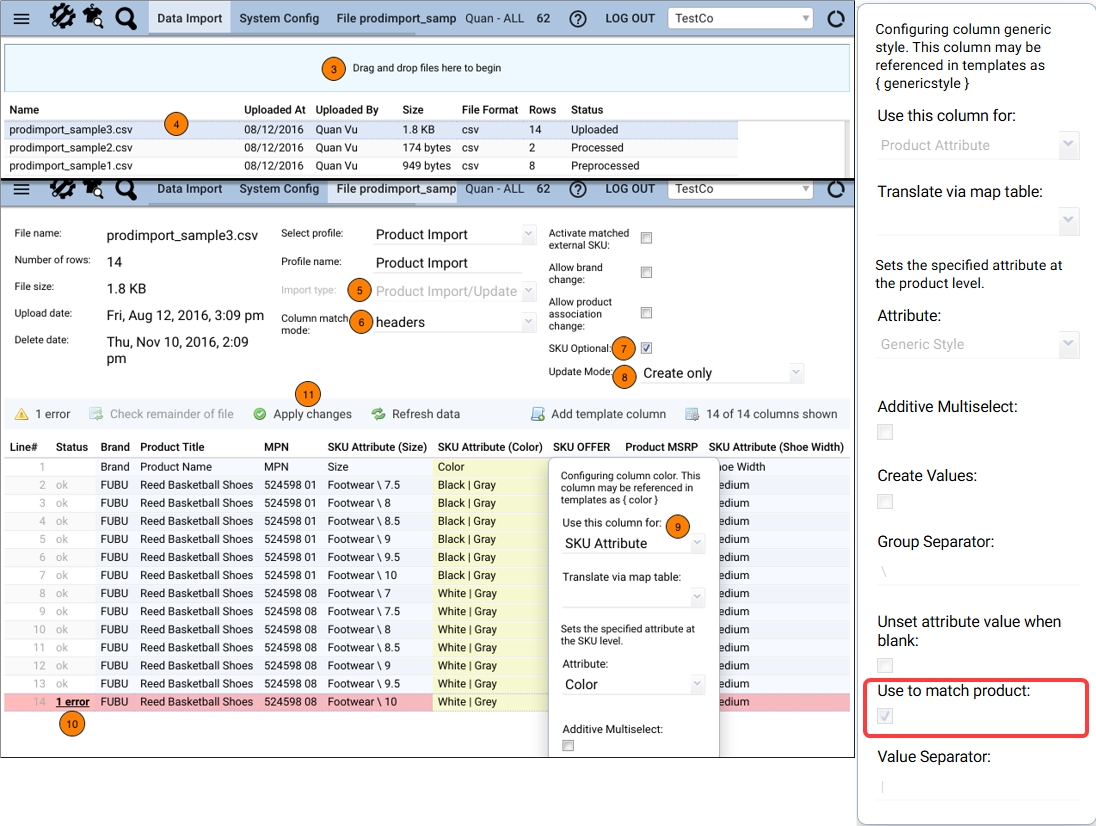Click the help question mark in topmost bar
1096x826 pixels.
pos(577,19)
